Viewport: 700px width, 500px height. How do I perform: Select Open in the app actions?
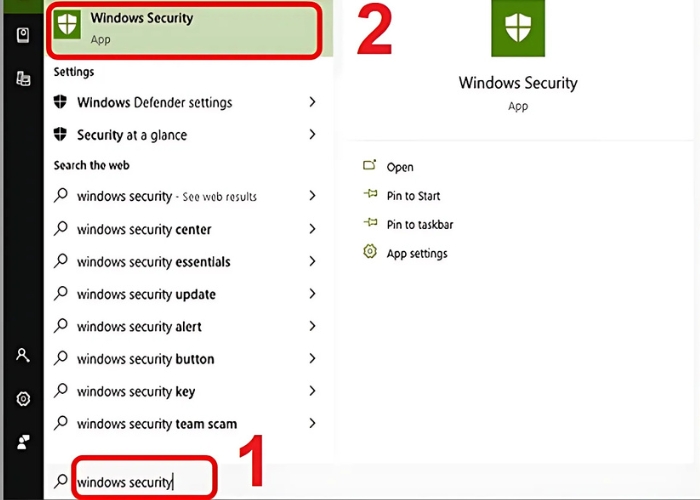pyautogui.click(x=400, y=167)
